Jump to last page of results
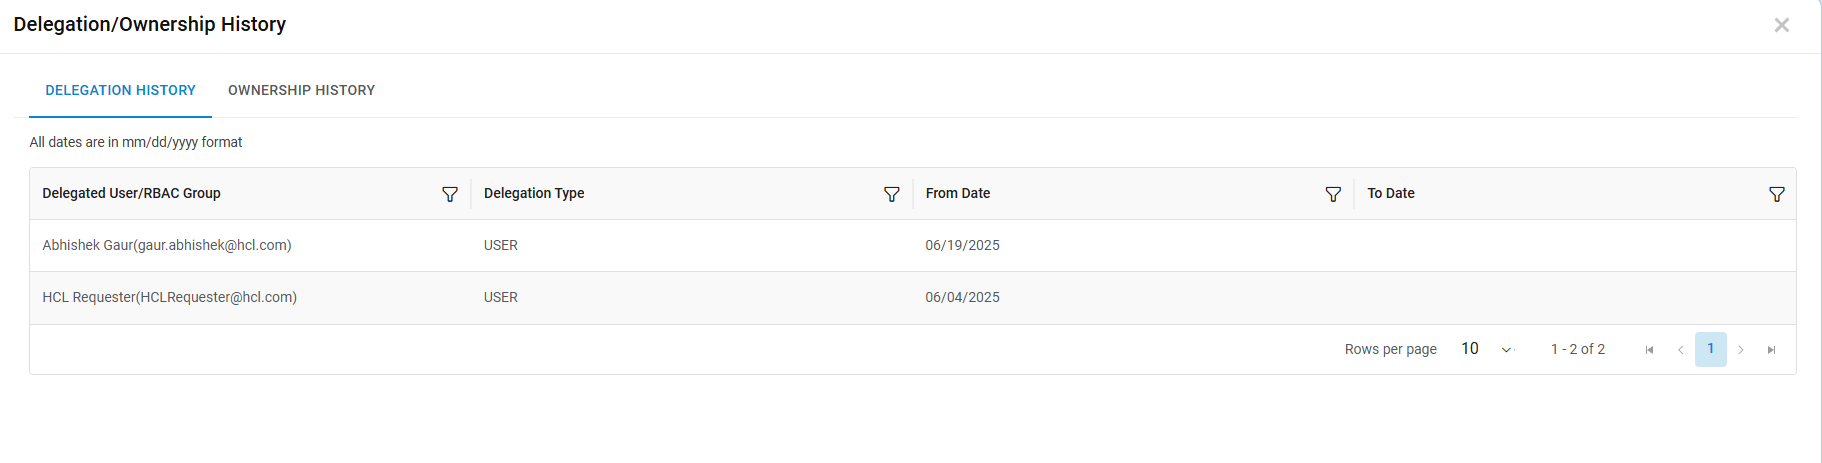 click(x=1771, y=350)
